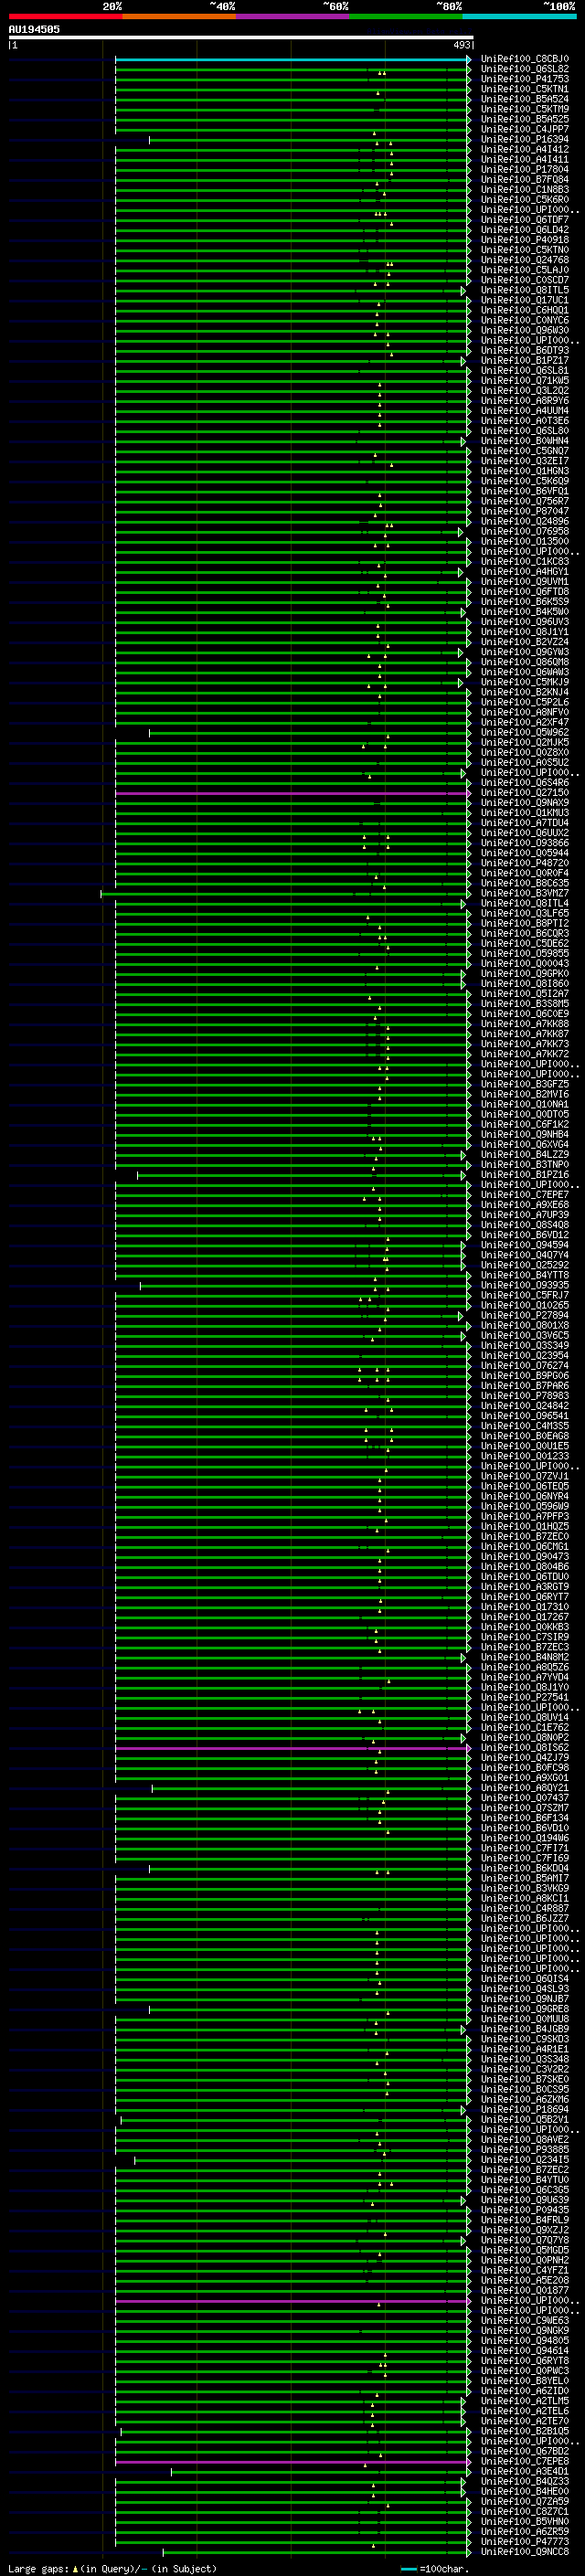Open hit UniRef100_C5KTN1
This screenshot has width=585, height=2576.
coord(525,89)
